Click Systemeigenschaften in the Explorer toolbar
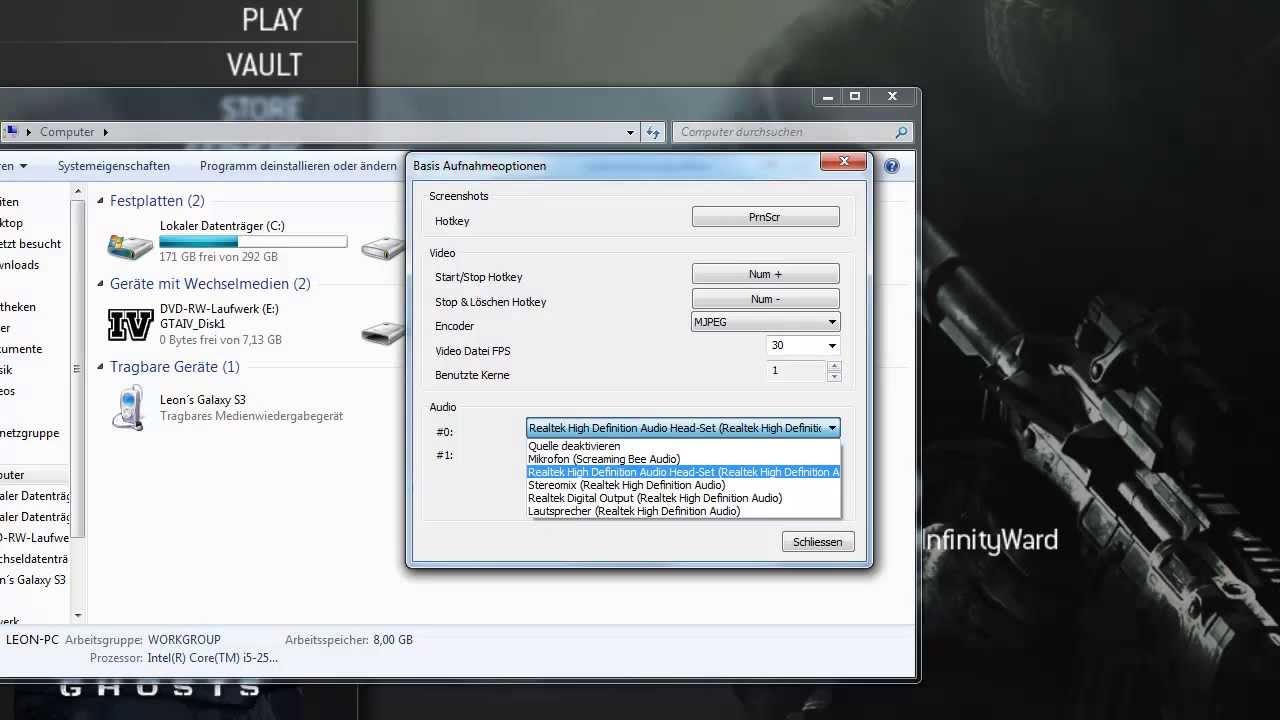Screen dimensions: 1280x720 click(x=114, y=166)
